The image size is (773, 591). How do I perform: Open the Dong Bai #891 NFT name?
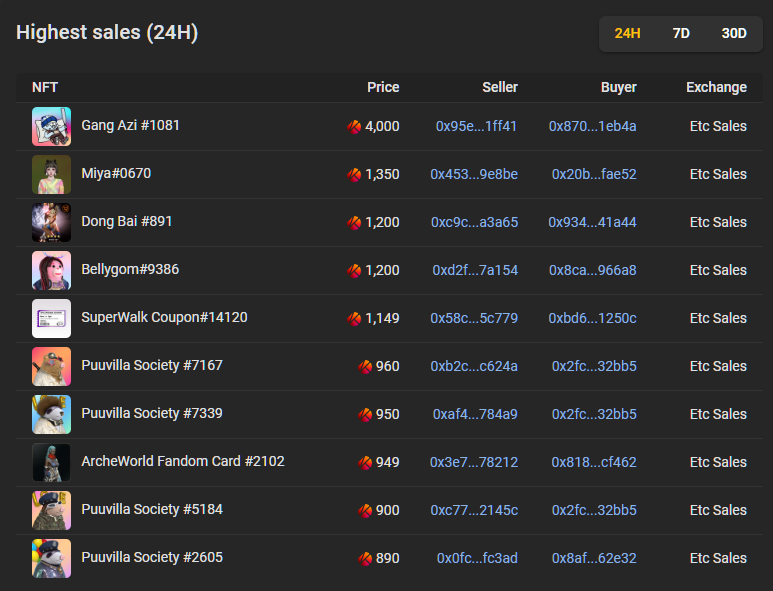[127, 221]
